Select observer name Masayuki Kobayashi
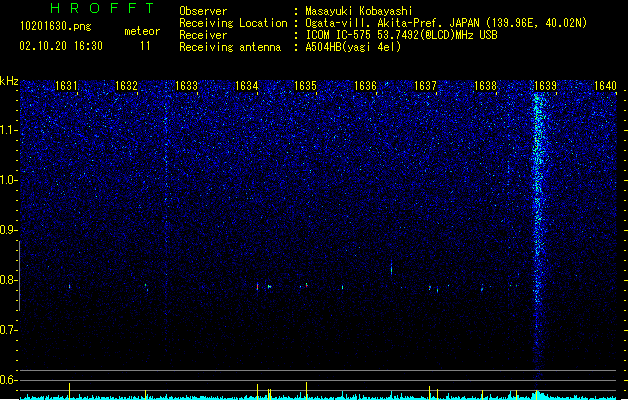The width and height of the screenshot is (629, 400). coord(359,11)
